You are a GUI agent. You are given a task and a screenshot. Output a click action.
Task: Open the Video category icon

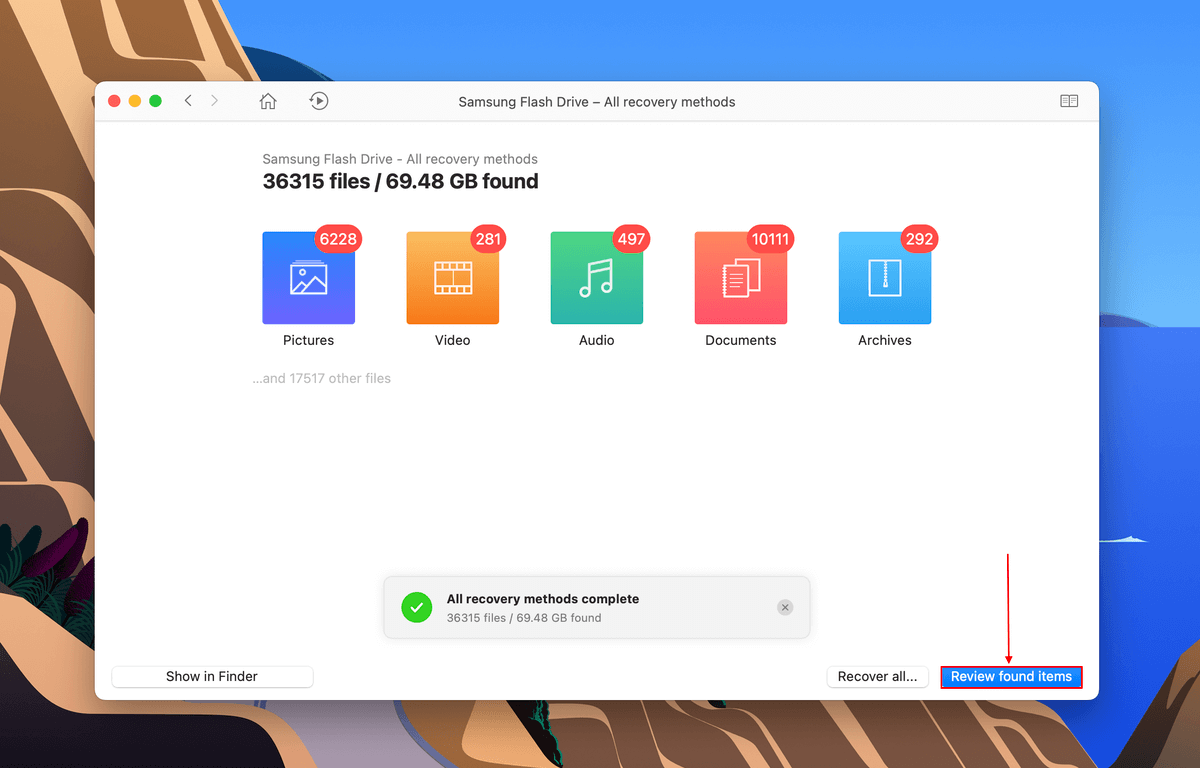(452, 278)
